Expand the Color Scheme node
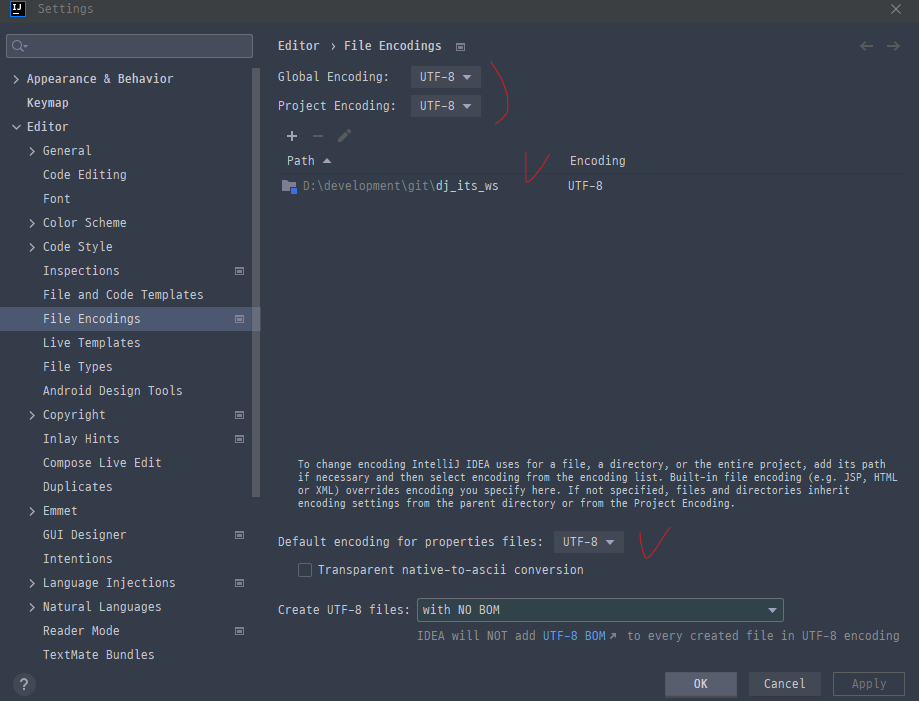Screen dimensions: 919x701 coord(32,223)
